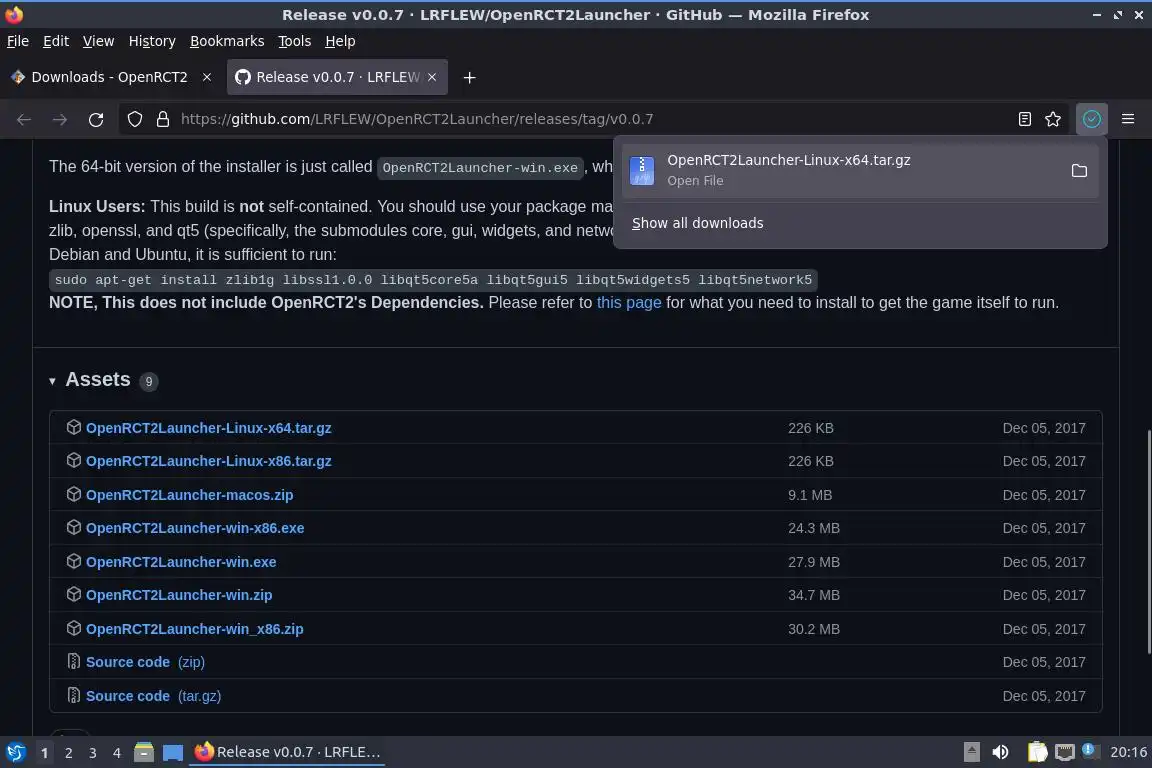Open new tab with plus button
The width and height of the screenshot is (1152, 768).
469,77
